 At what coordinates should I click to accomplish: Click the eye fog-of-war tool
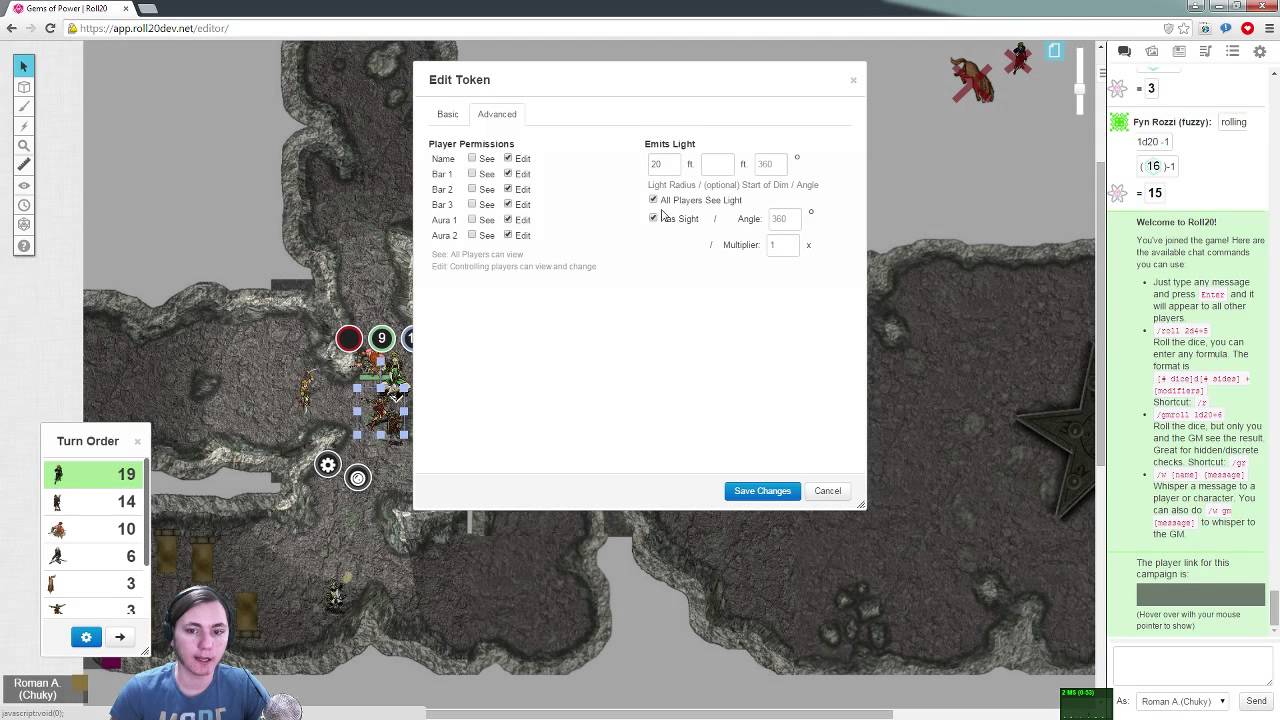tap(24, 185)
